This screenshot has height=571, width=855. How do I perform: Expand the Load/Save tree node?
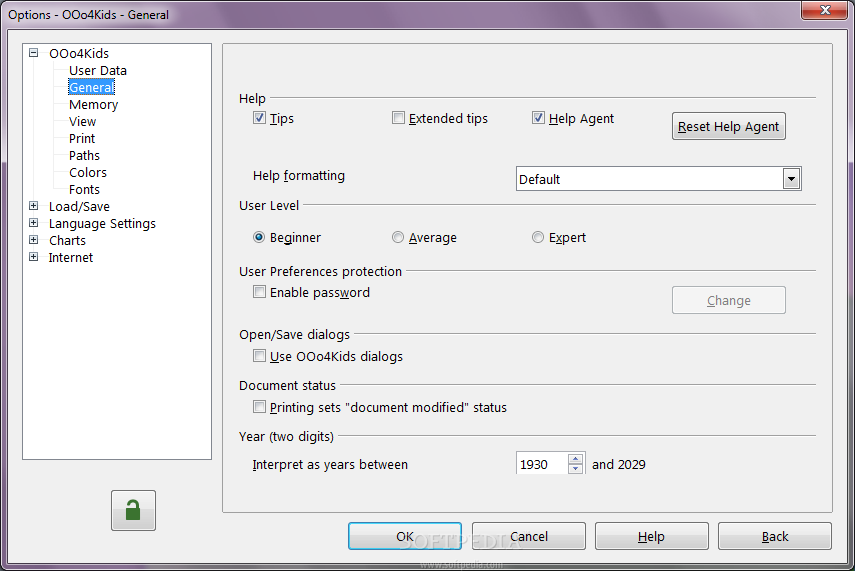tap(34, 206)
